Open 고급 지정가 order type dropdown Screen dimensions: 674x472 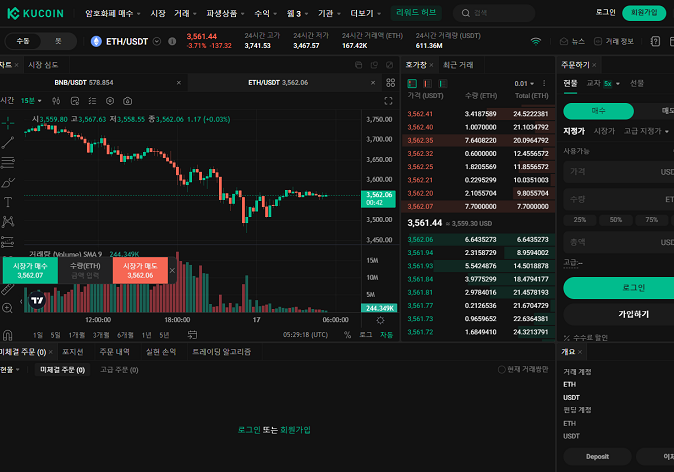[646, 131]
